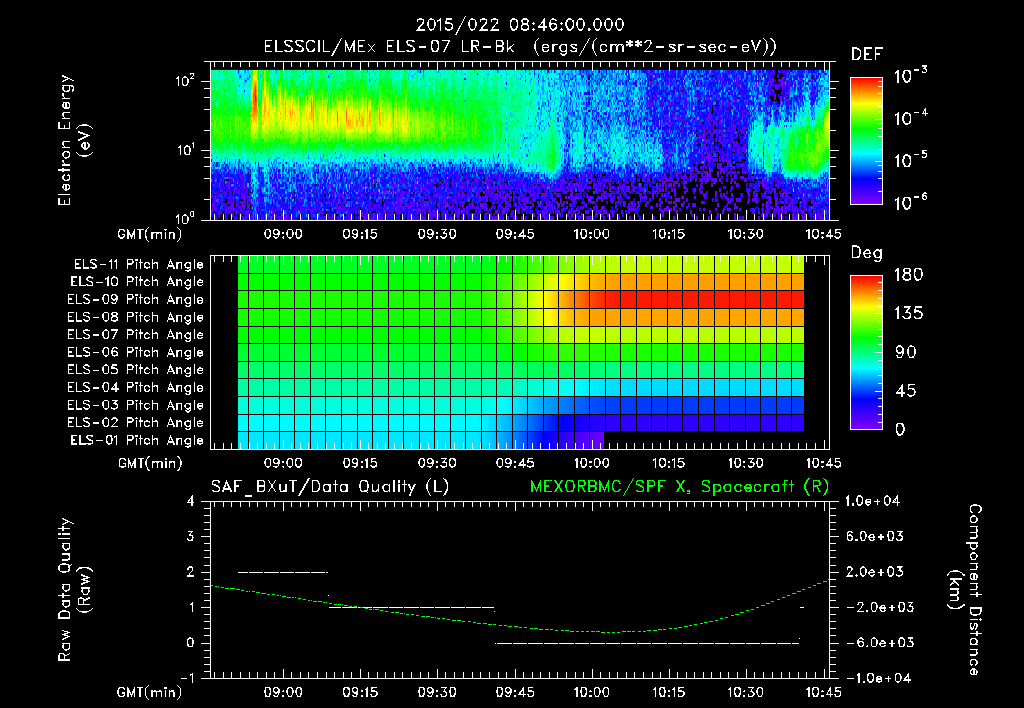Viewport: 1024px width, 708px height.
Task: Click the 10:45 tick label under bottom panel
Action: 823,692
